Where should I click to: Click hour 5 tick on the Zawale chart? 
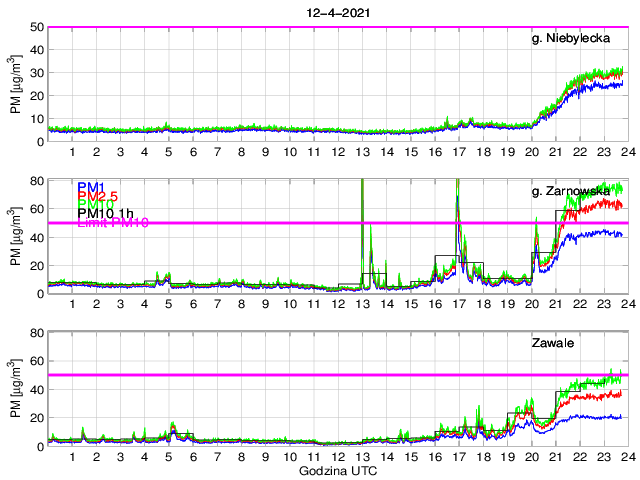168,456
